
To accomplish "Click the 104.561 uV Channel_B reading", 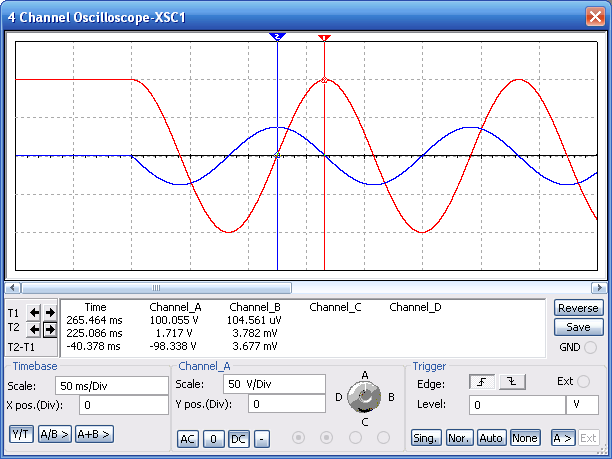I will (x=254, y=320).
